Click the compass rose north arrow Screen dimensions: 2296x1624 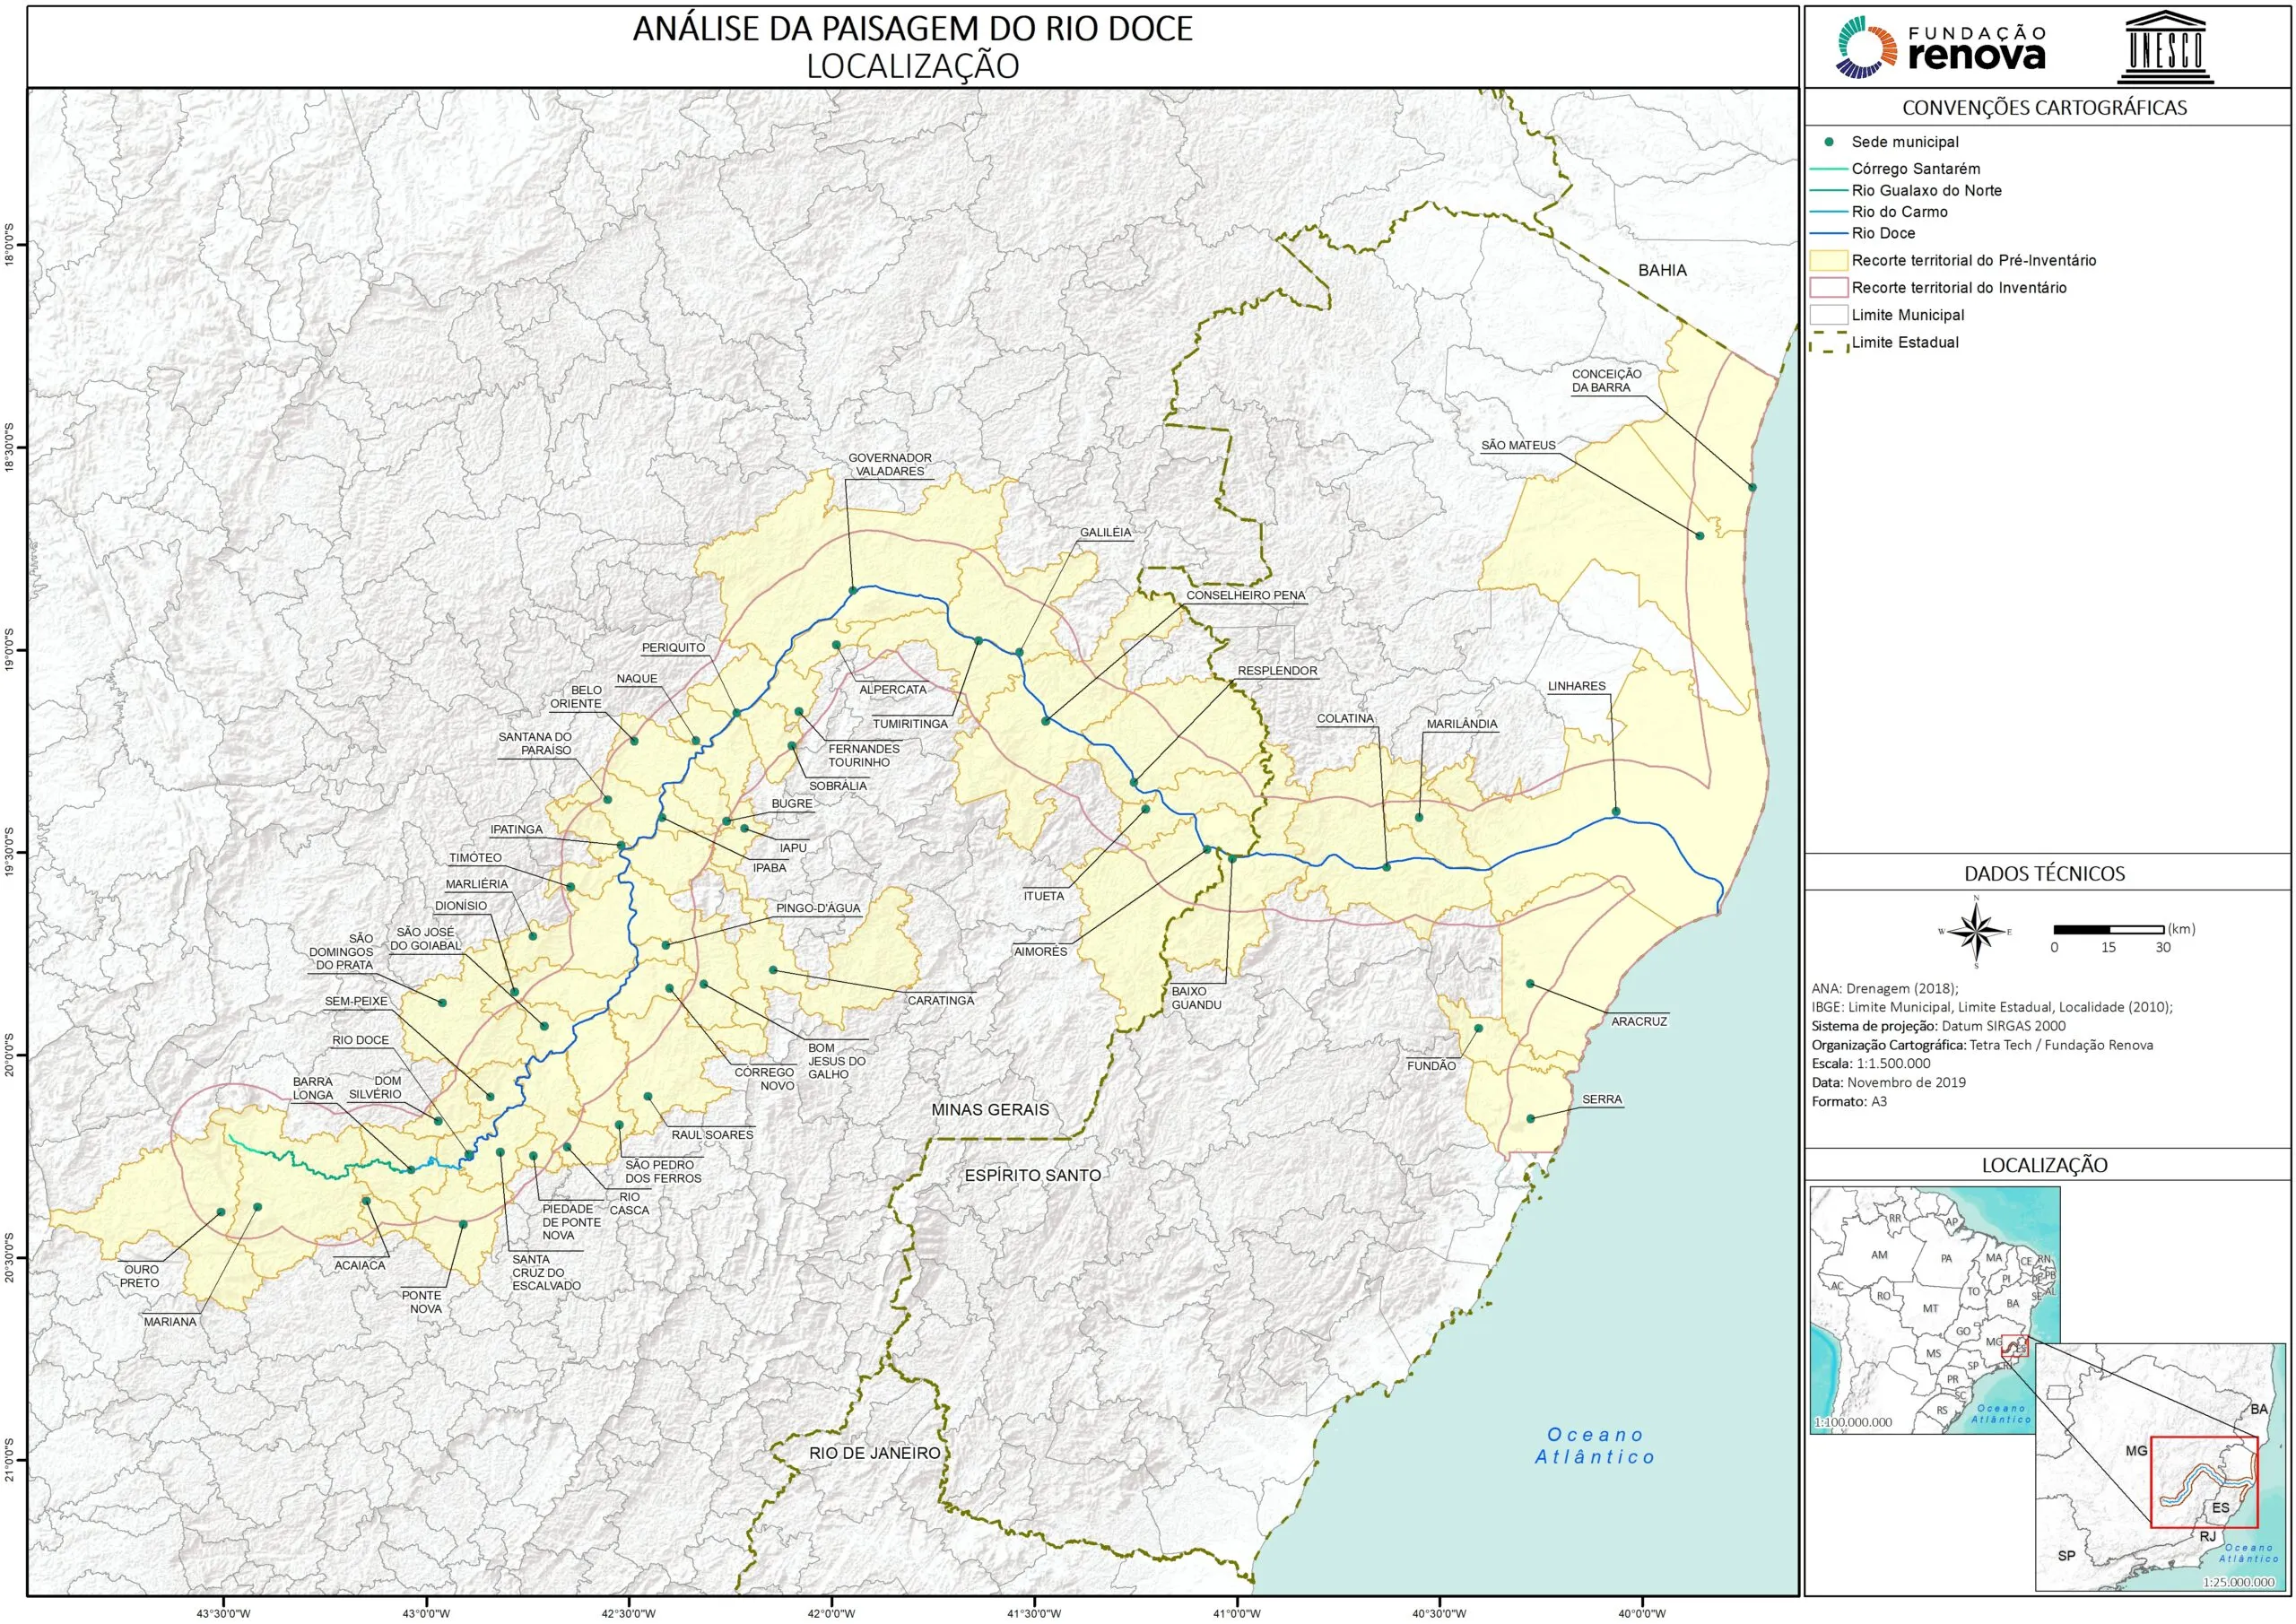(x=1976, y=931)
